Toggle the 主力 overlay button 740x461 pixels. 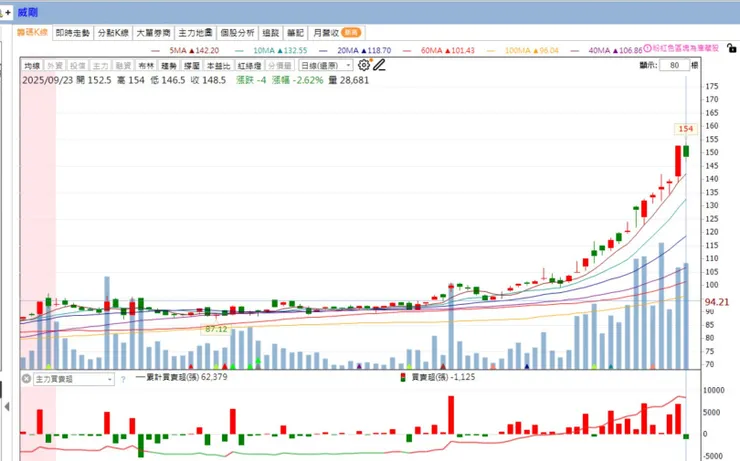(x=101, y=65)
